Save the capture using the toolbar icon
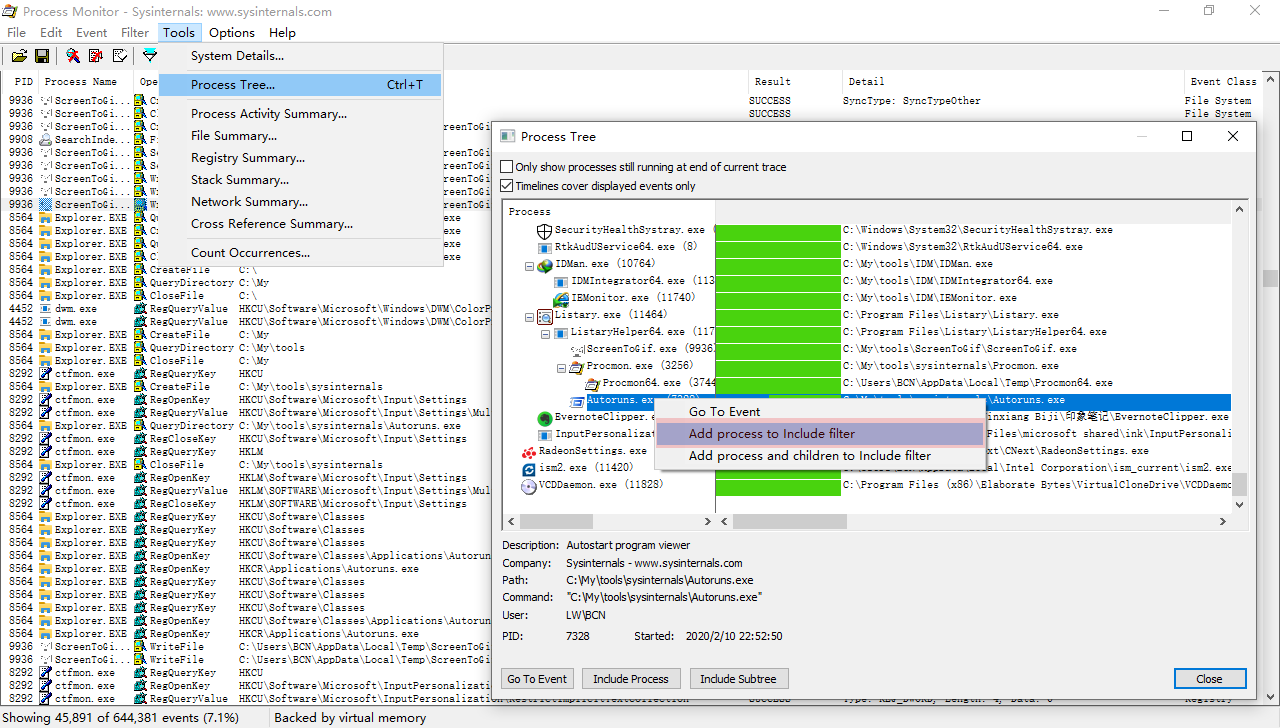 41,56
